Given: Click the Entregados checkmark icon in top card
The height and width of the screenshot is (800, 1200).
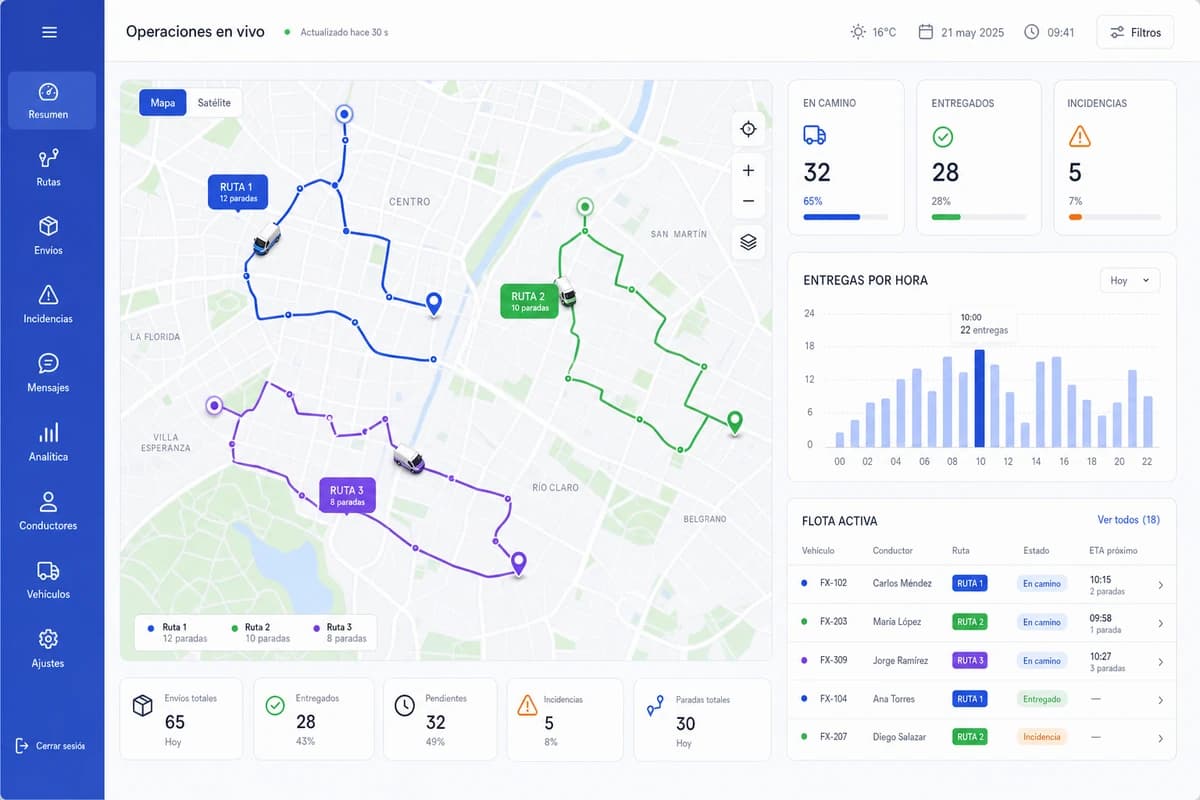Looking at the screenshot, I should 943,136.
